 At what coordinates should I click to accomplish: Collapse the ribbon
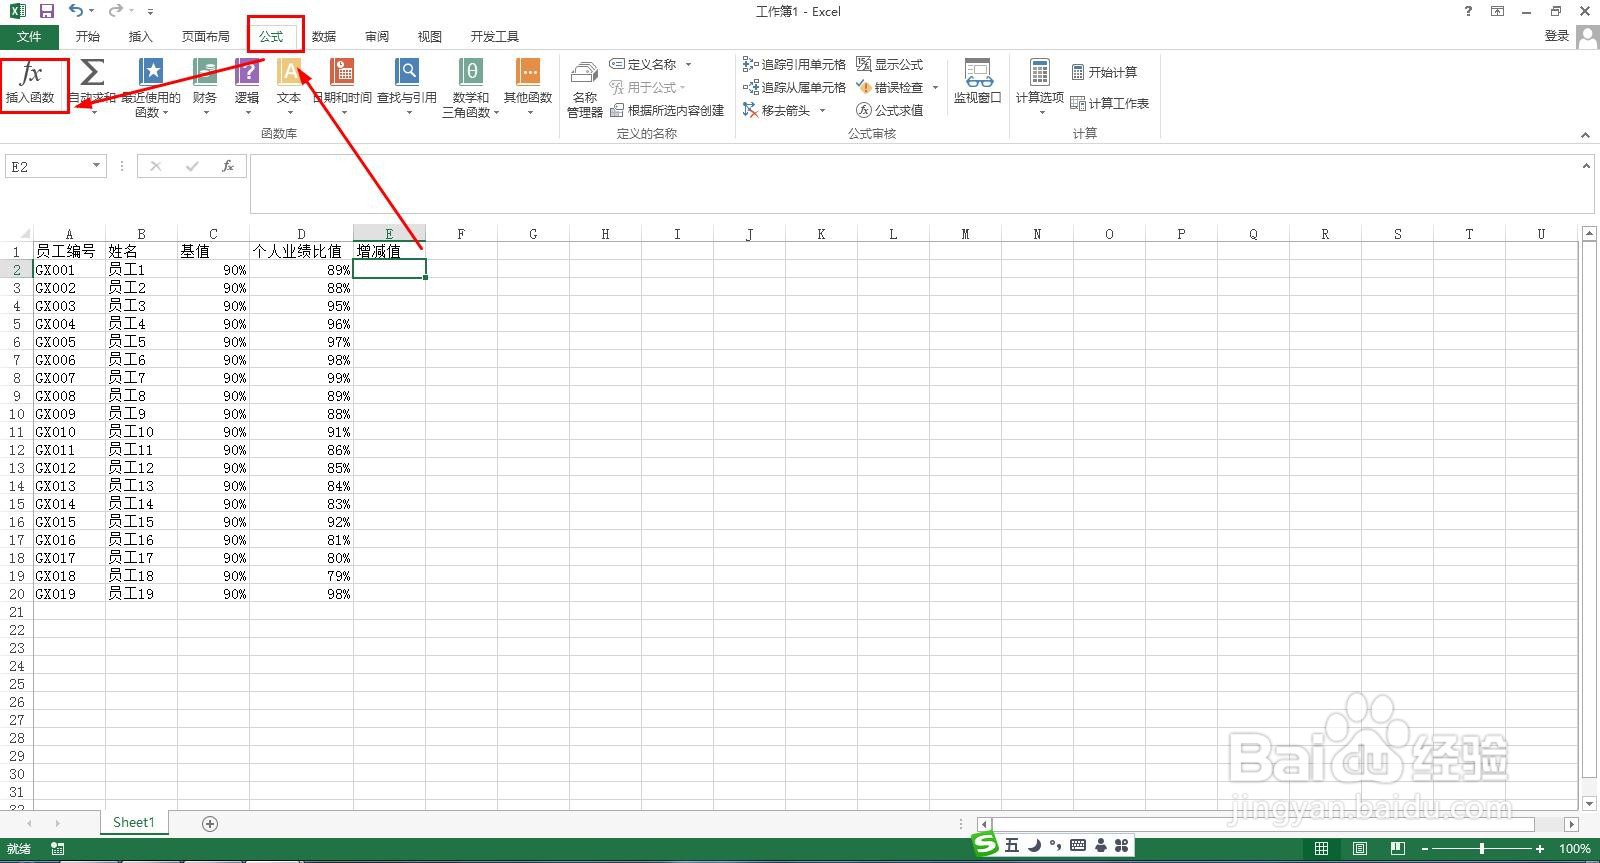pos(1585,135)
